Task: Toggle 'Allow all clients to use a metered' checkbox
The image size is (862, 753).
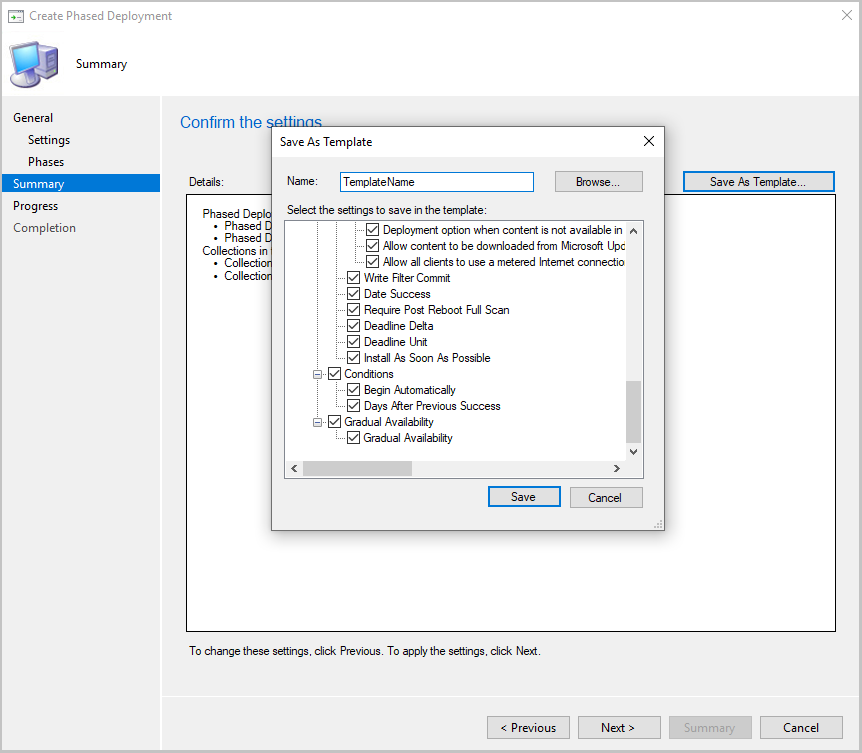Action: (x=373, y=262)
